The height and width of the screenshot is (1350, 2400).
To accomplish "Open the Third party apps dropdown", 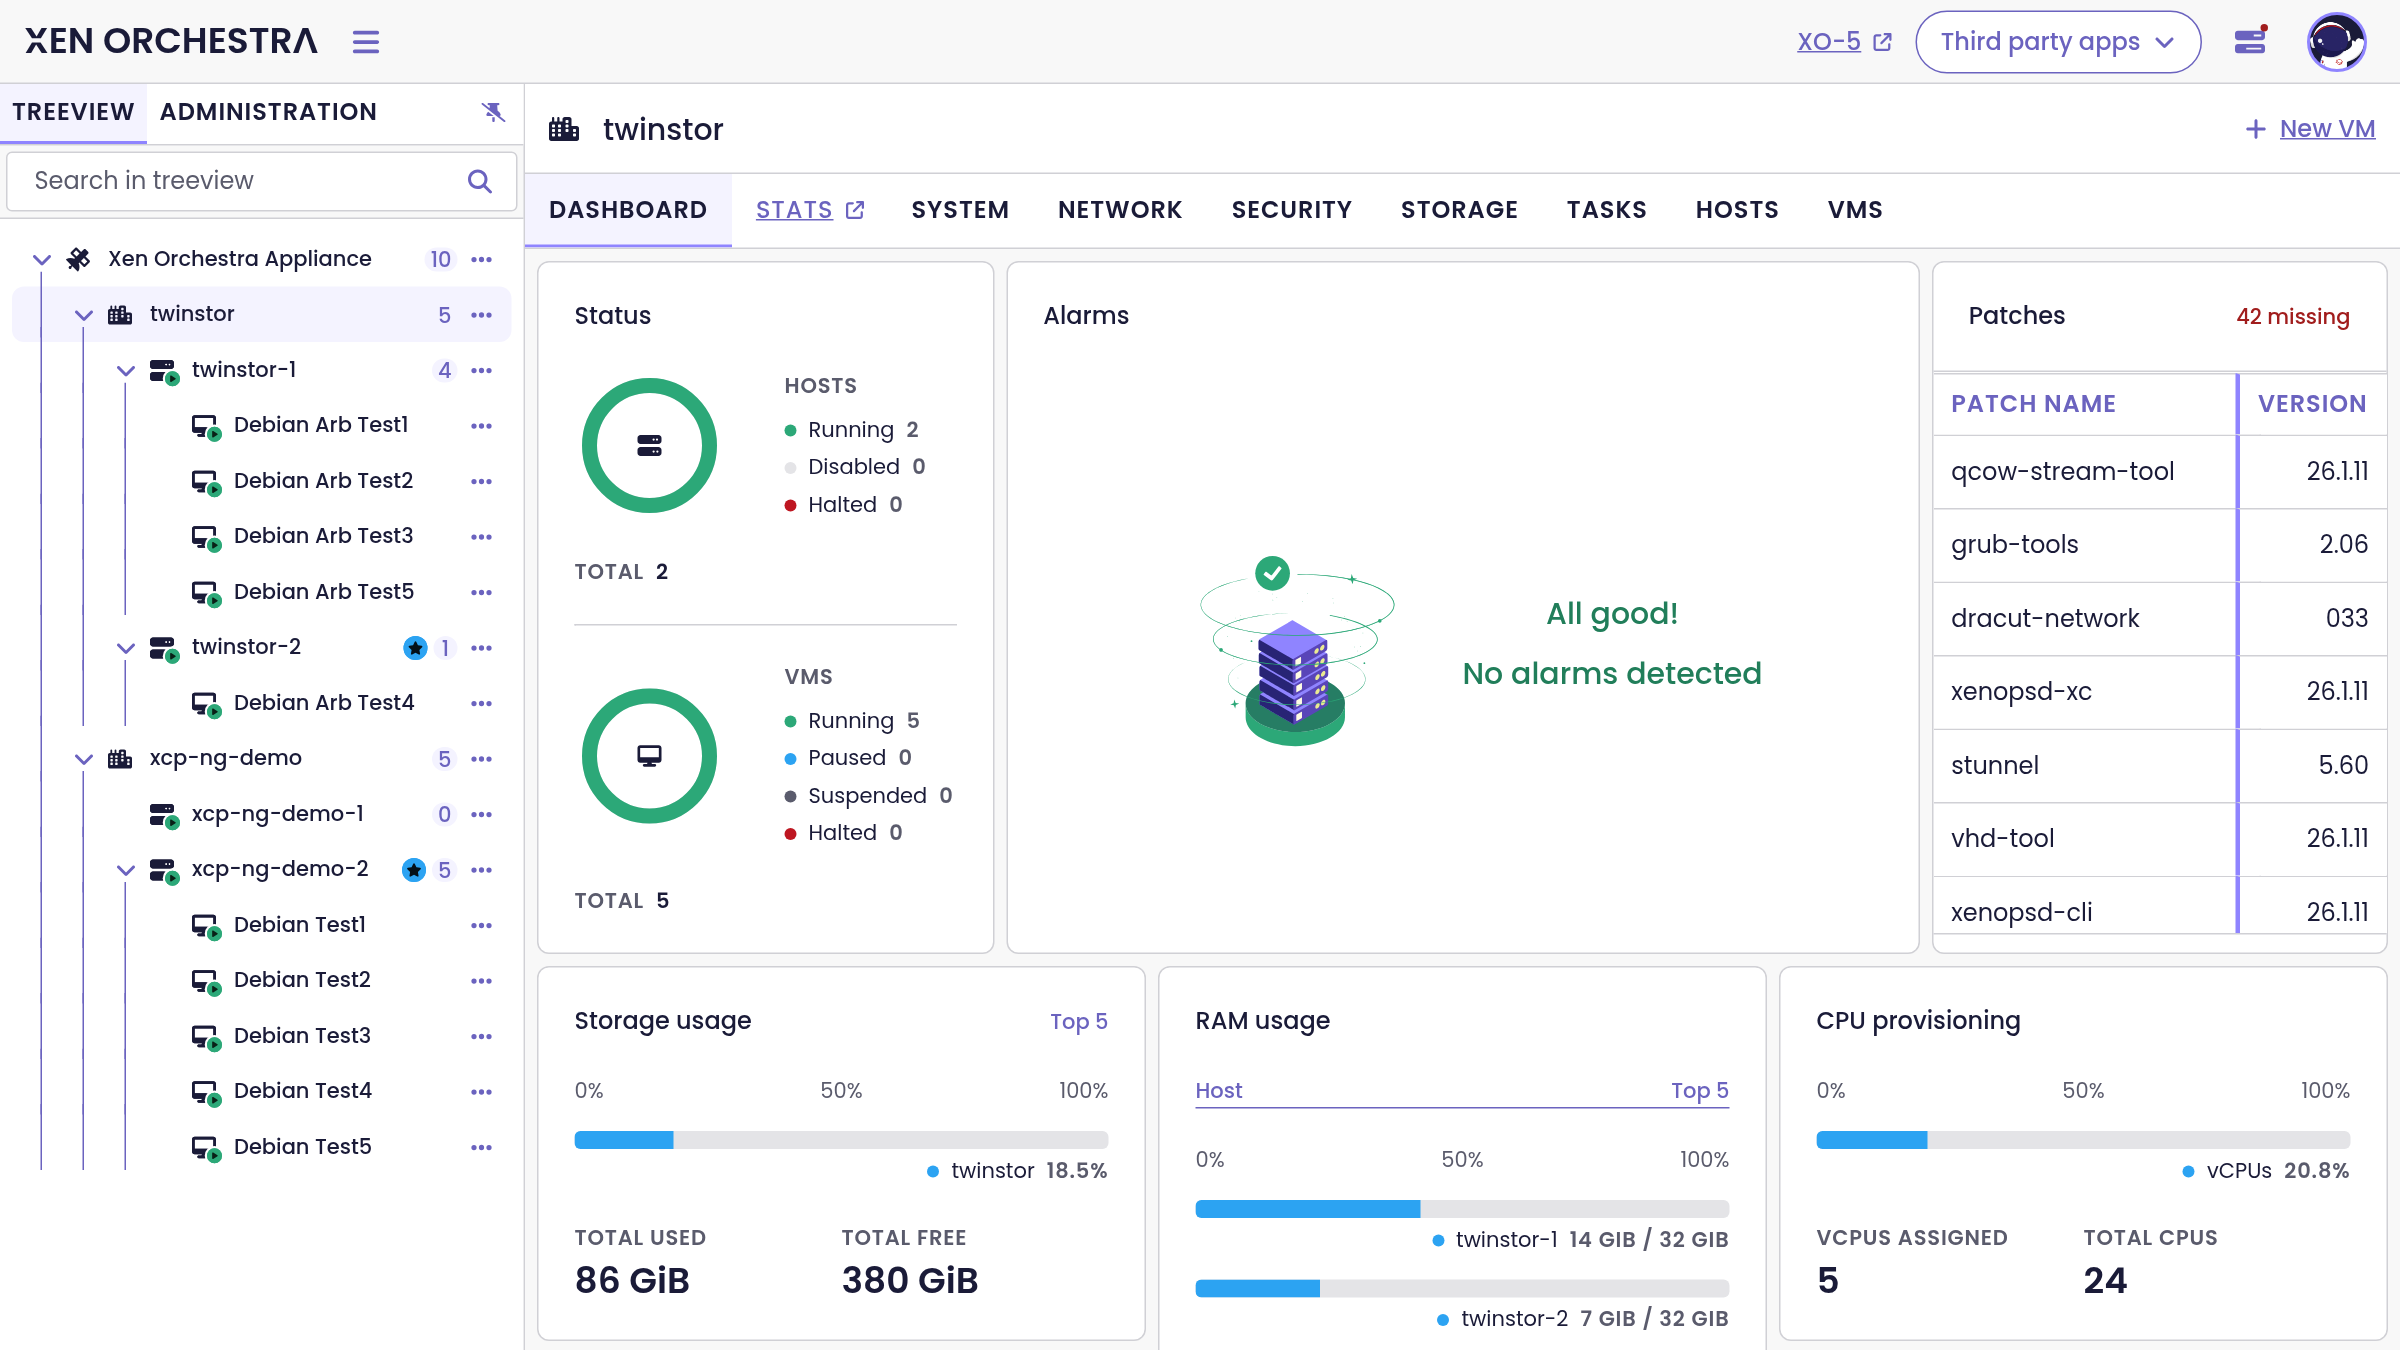I will click(x=2058, y=42).
